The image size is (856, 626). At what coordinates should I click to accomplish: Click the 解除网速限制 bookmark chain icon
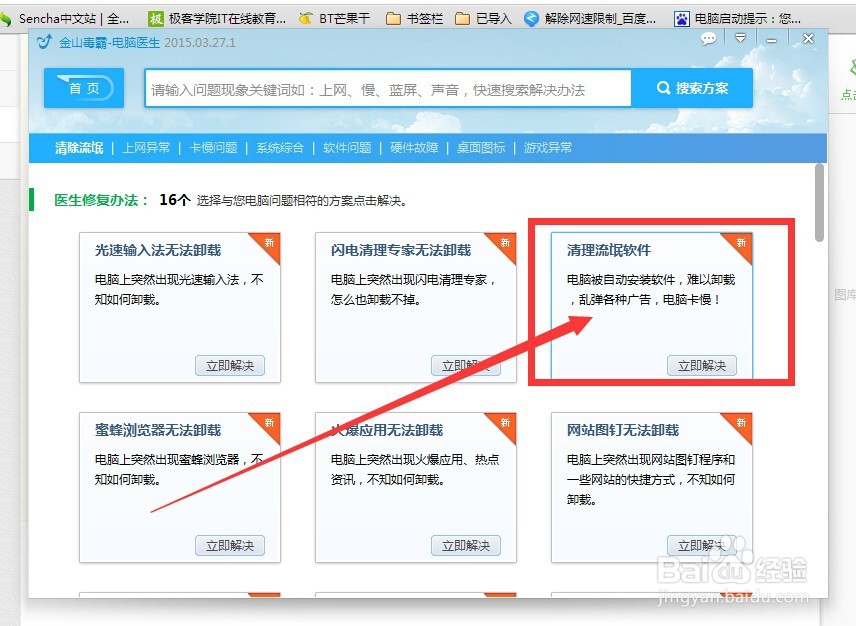coord(530,17)
